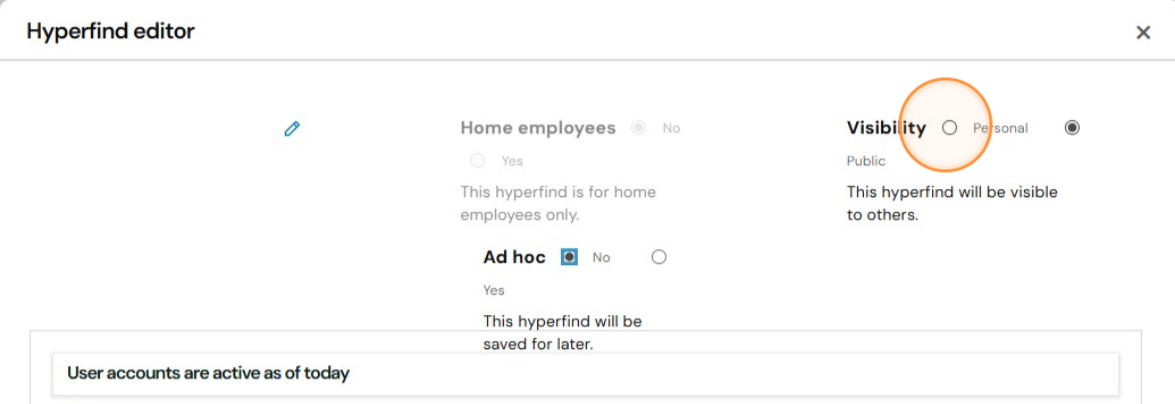
Task: Click the 'visible to others' description text
Action: coord(952,203)
